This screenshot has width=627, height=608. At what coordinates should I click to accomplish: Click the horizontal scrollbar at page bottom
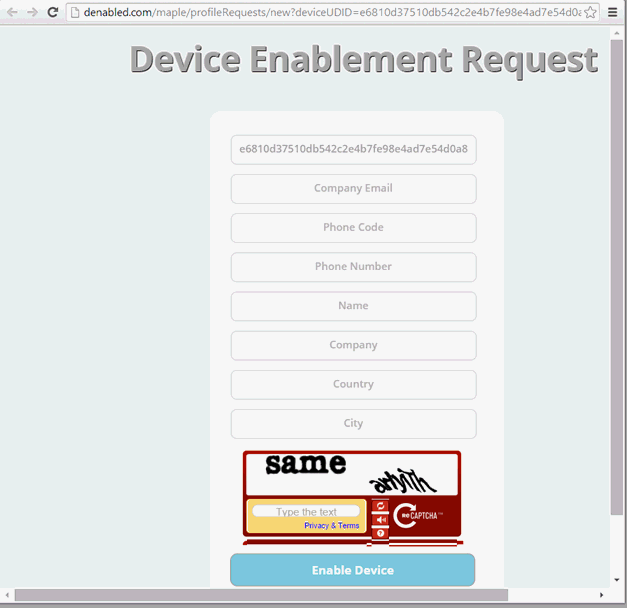[260, 595]
